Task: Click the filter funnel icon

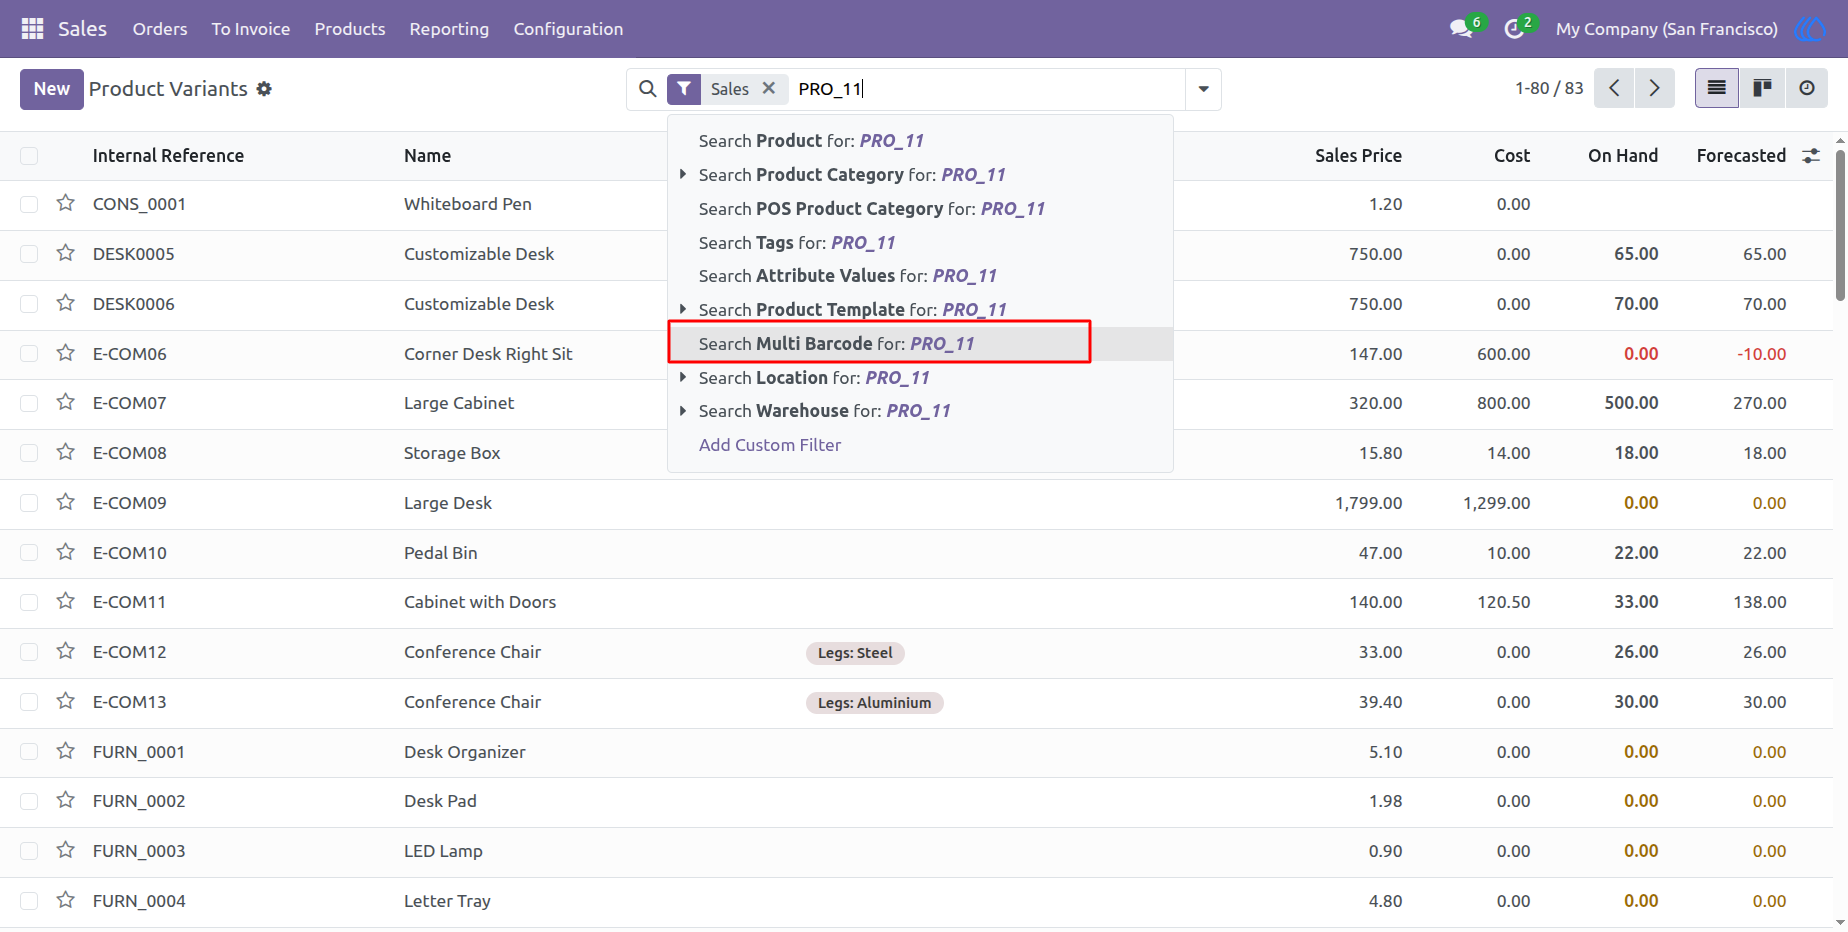Action: coord(684,89)
